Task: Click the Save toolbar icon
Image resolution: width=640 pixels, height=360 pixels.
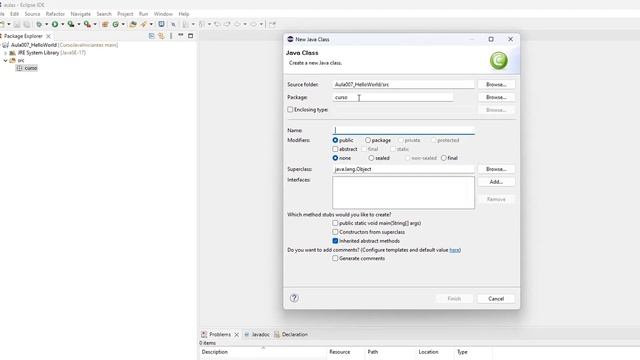Action: [17, 24]
